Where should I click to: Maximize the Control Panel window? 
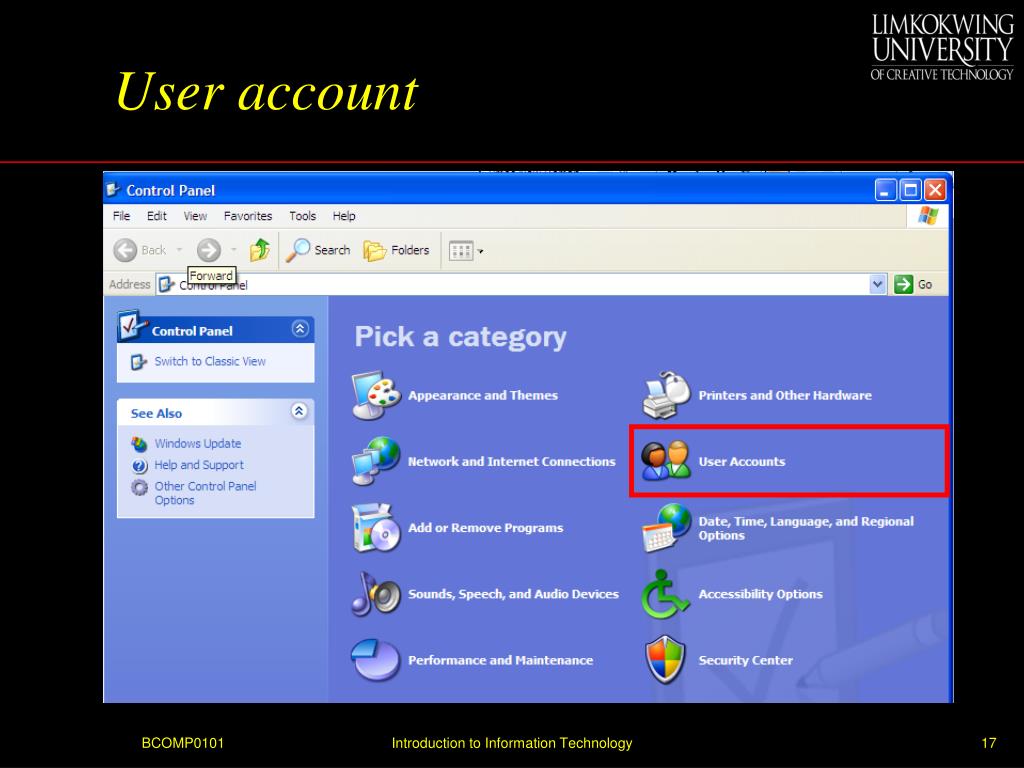(910, 190)
